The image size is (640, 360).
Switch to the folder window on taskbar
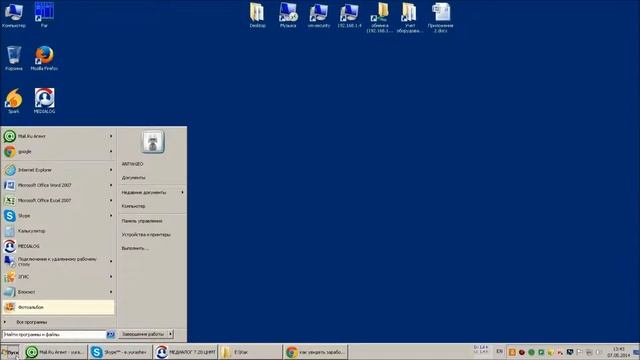coord(250,352)
